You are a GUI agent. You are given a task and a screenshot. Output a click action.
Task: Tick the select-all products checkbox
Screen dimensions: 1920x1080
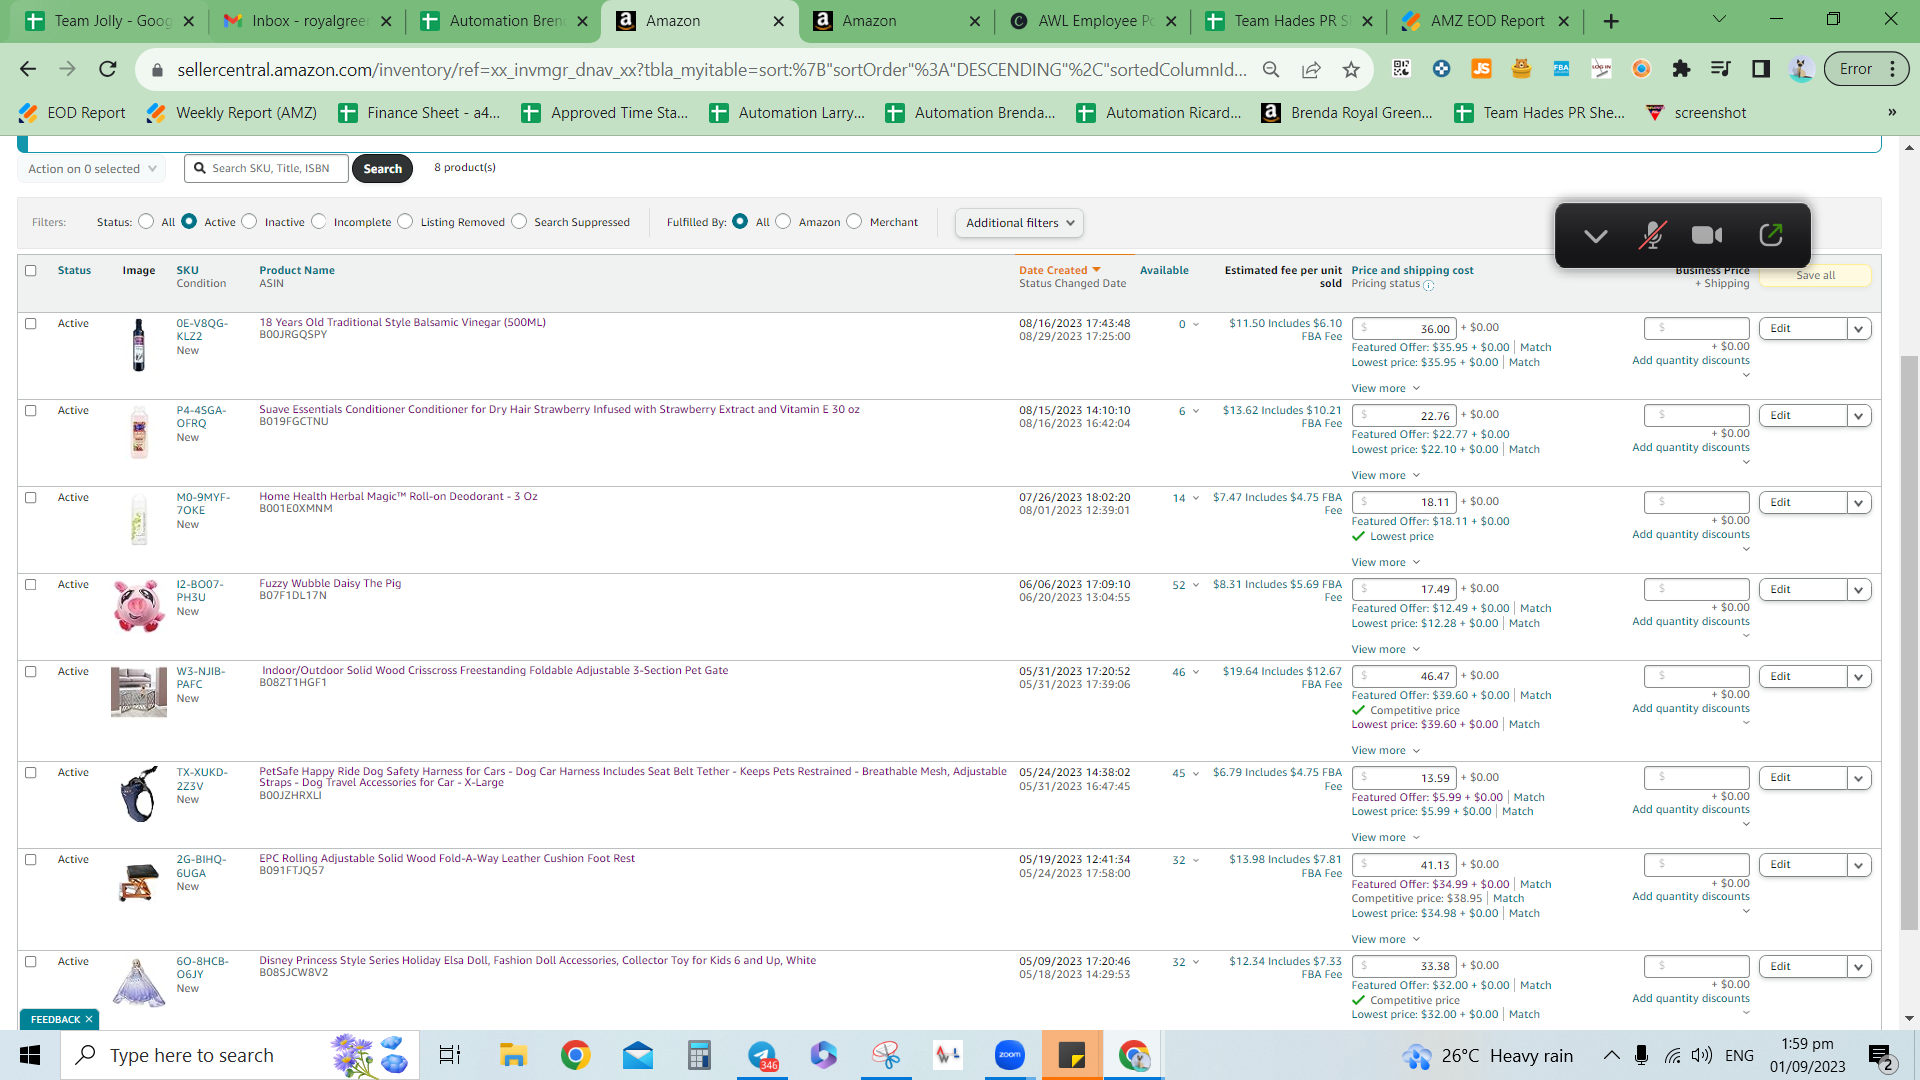point(31,271)
